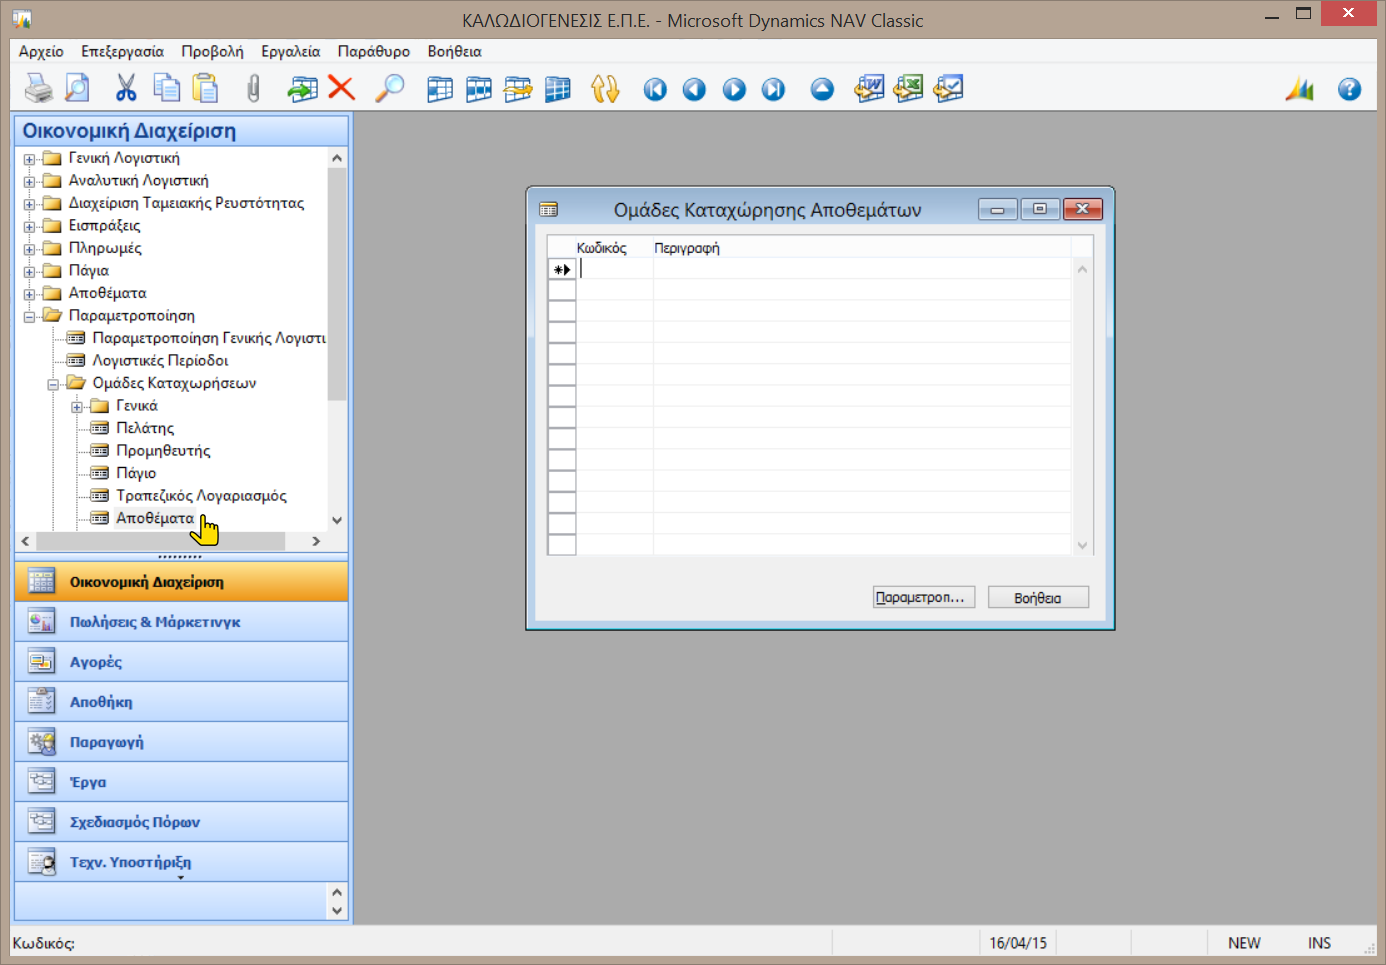Expand the Γενικά subfolder

click(78, 406)
